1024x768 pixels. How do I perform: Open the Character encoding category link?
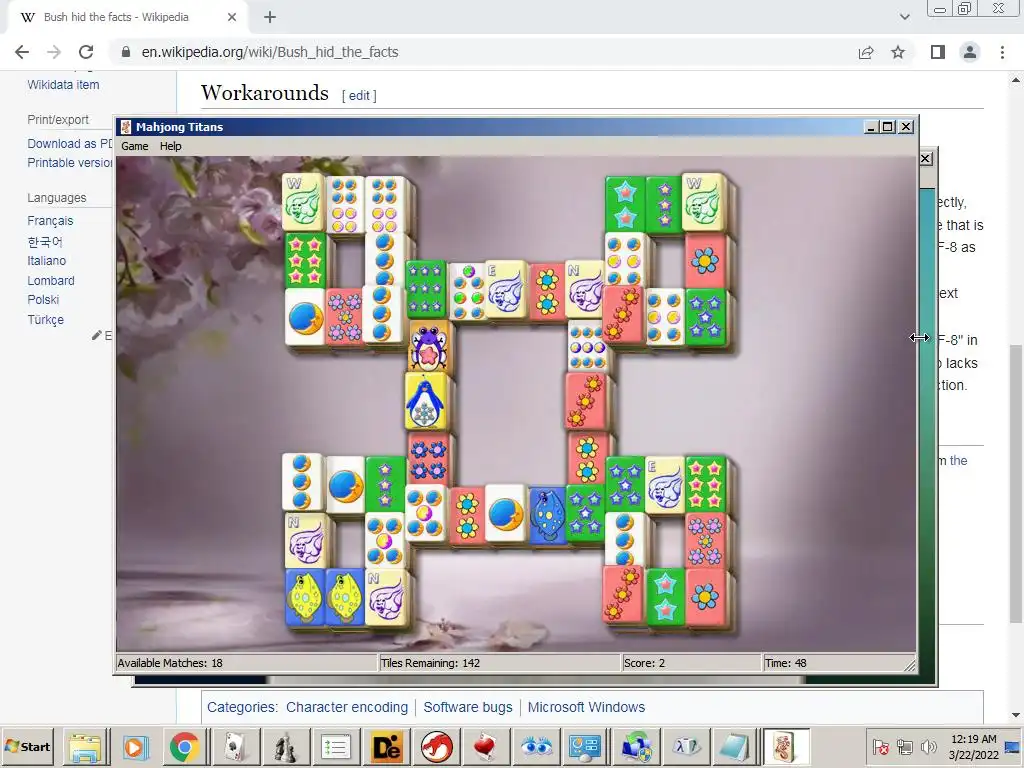[347, 707]
